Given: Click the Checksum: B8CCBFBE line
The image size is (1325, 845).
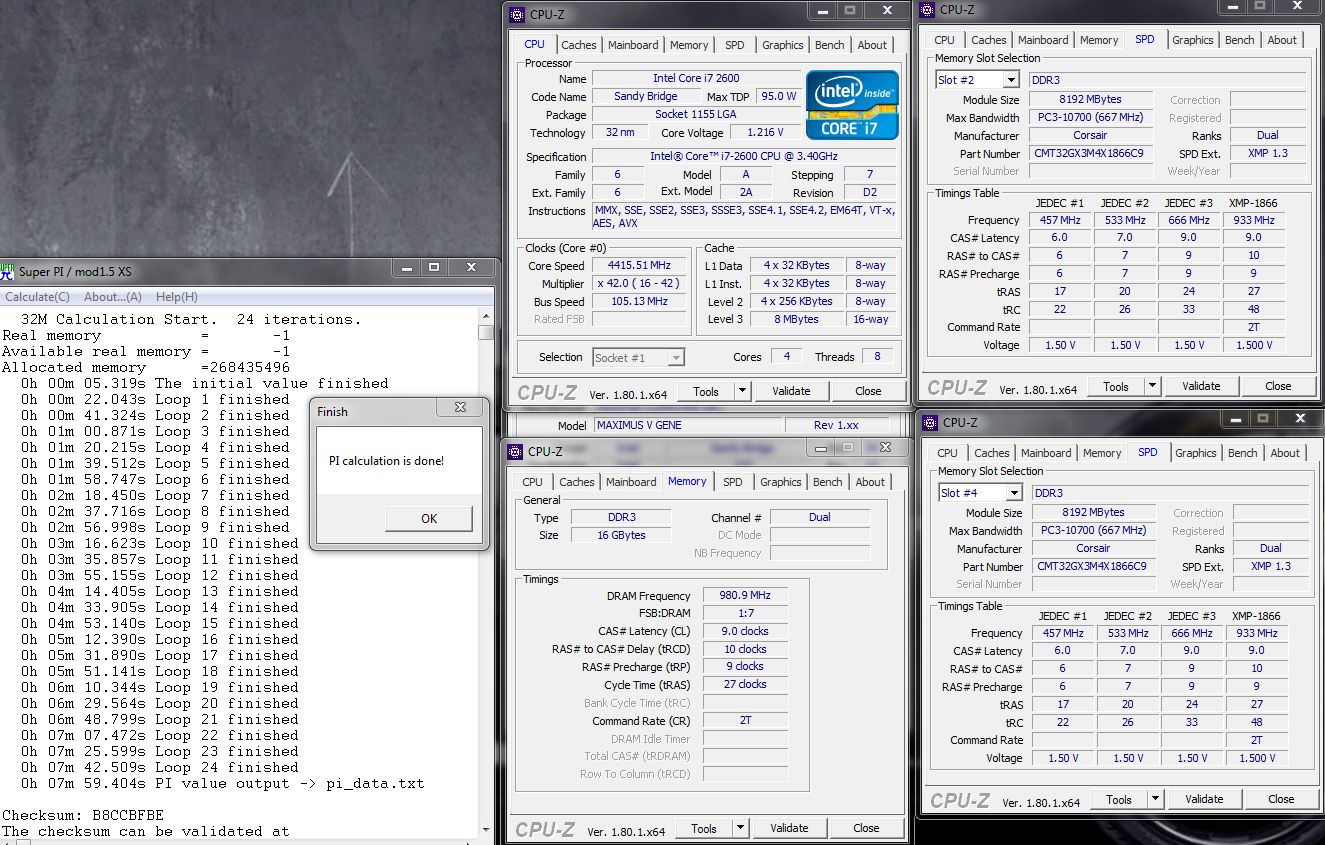Looking at the screenshot, I should click(83, 815).
